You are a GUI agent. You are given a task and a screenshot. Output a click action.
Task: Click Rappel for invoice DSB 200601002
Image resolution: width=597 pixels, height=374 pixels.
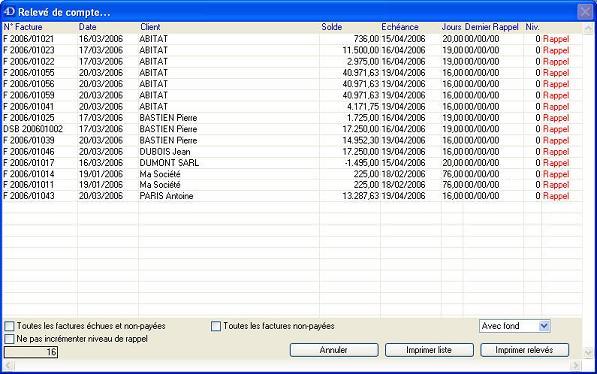[556, 129]
